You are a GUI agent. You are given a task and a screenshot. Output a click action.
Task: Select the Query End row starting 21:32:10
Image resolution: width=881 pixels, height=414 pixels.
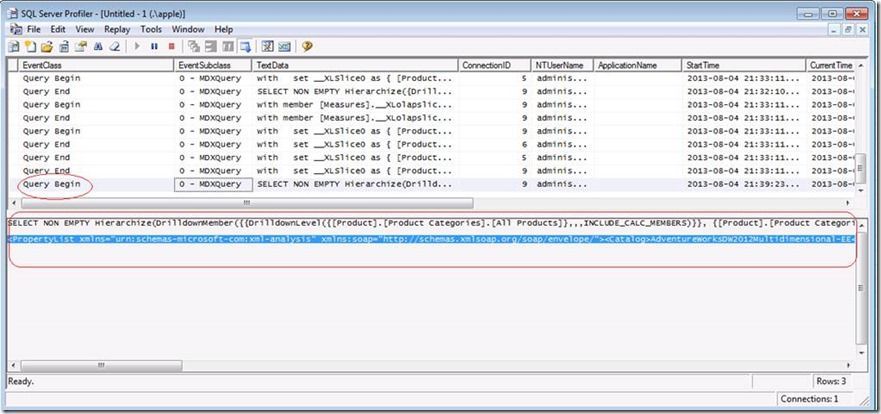click(x=433, y=91)
